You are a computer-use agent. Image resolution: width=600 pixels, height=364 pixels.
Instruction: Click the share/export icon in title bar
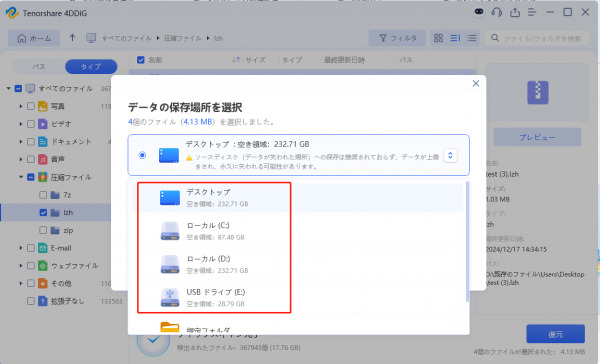[515, 12]
